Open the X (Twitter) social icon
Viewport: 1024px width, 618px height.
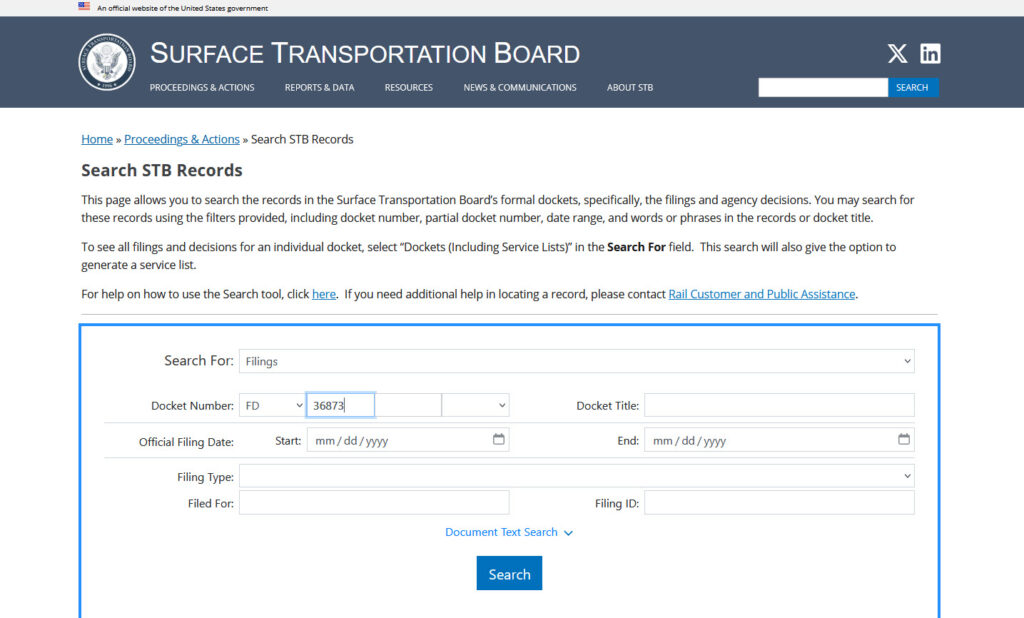897,54
